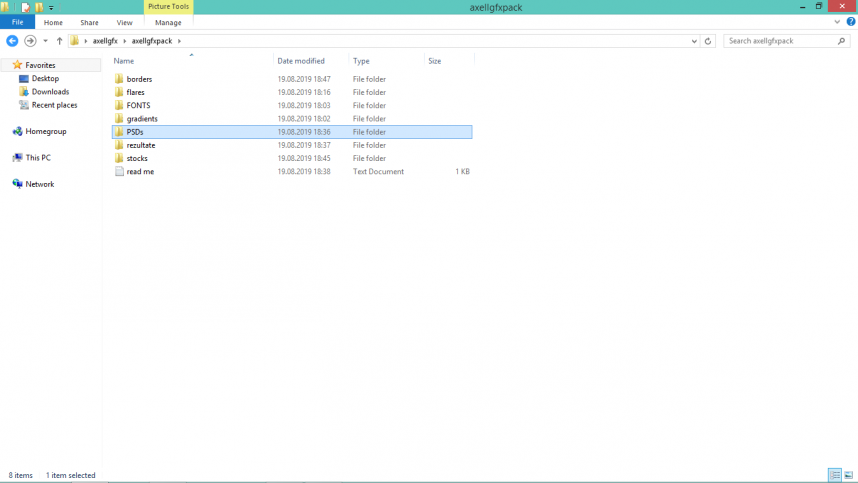858x483 pixels.
Task: Click the Search axellgfxpack field
Action: (780, 41)
